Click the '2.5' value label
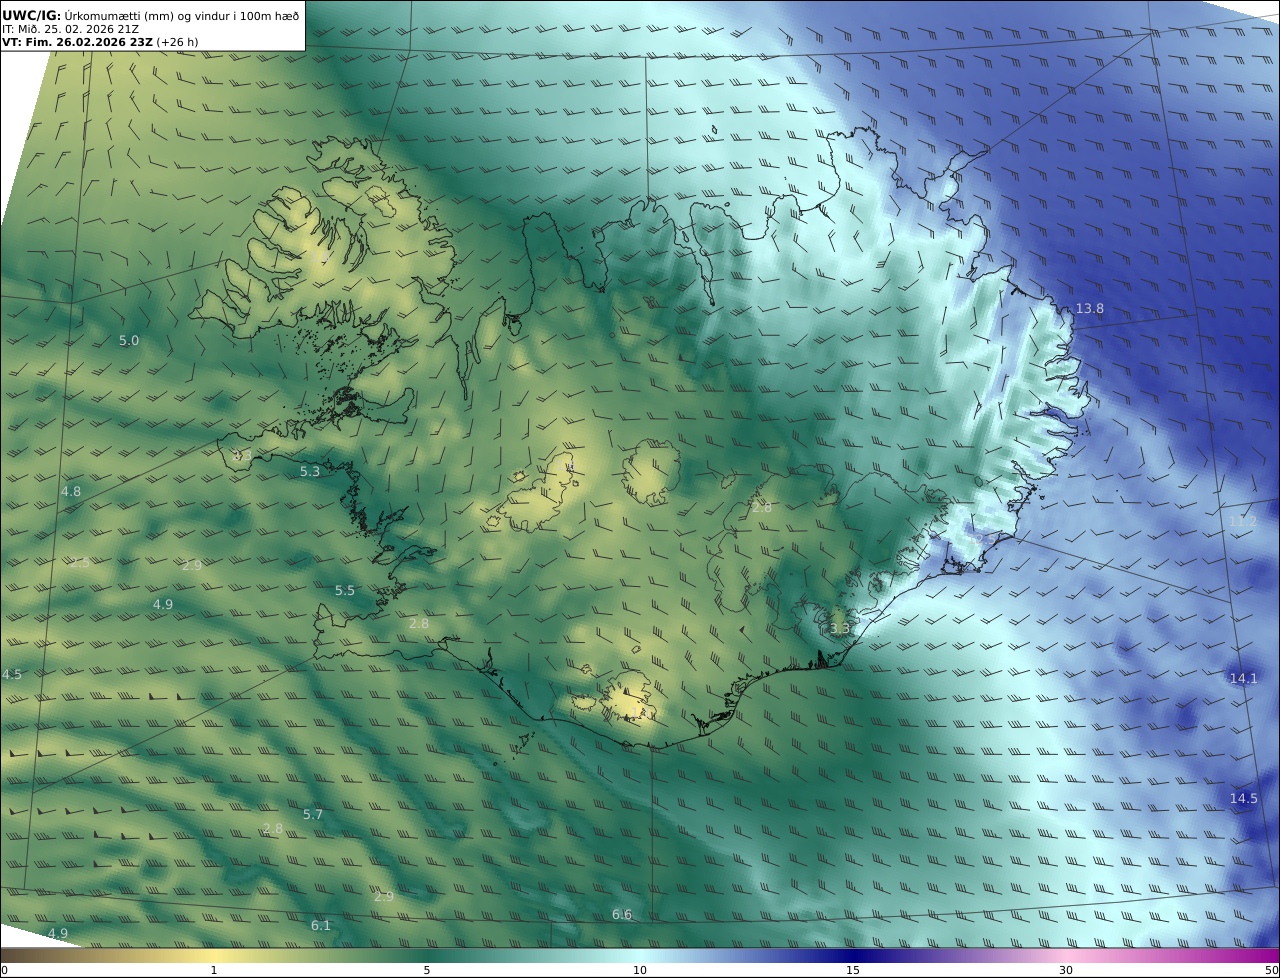Viewport: 1280px width, 978px height. click(x=80, y=562)
